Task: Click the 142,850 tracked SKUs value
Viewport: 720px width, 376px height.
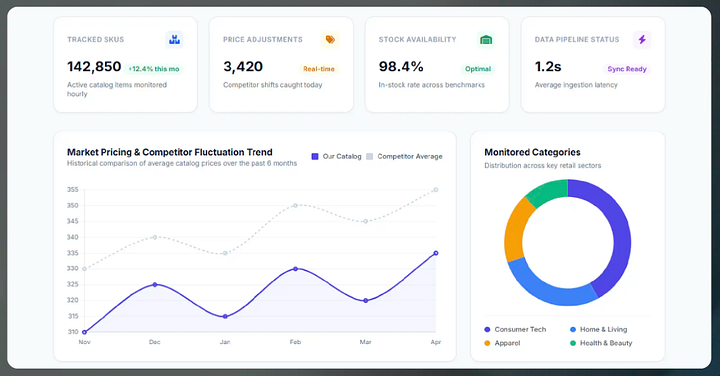Action: [x=94, y=67]
